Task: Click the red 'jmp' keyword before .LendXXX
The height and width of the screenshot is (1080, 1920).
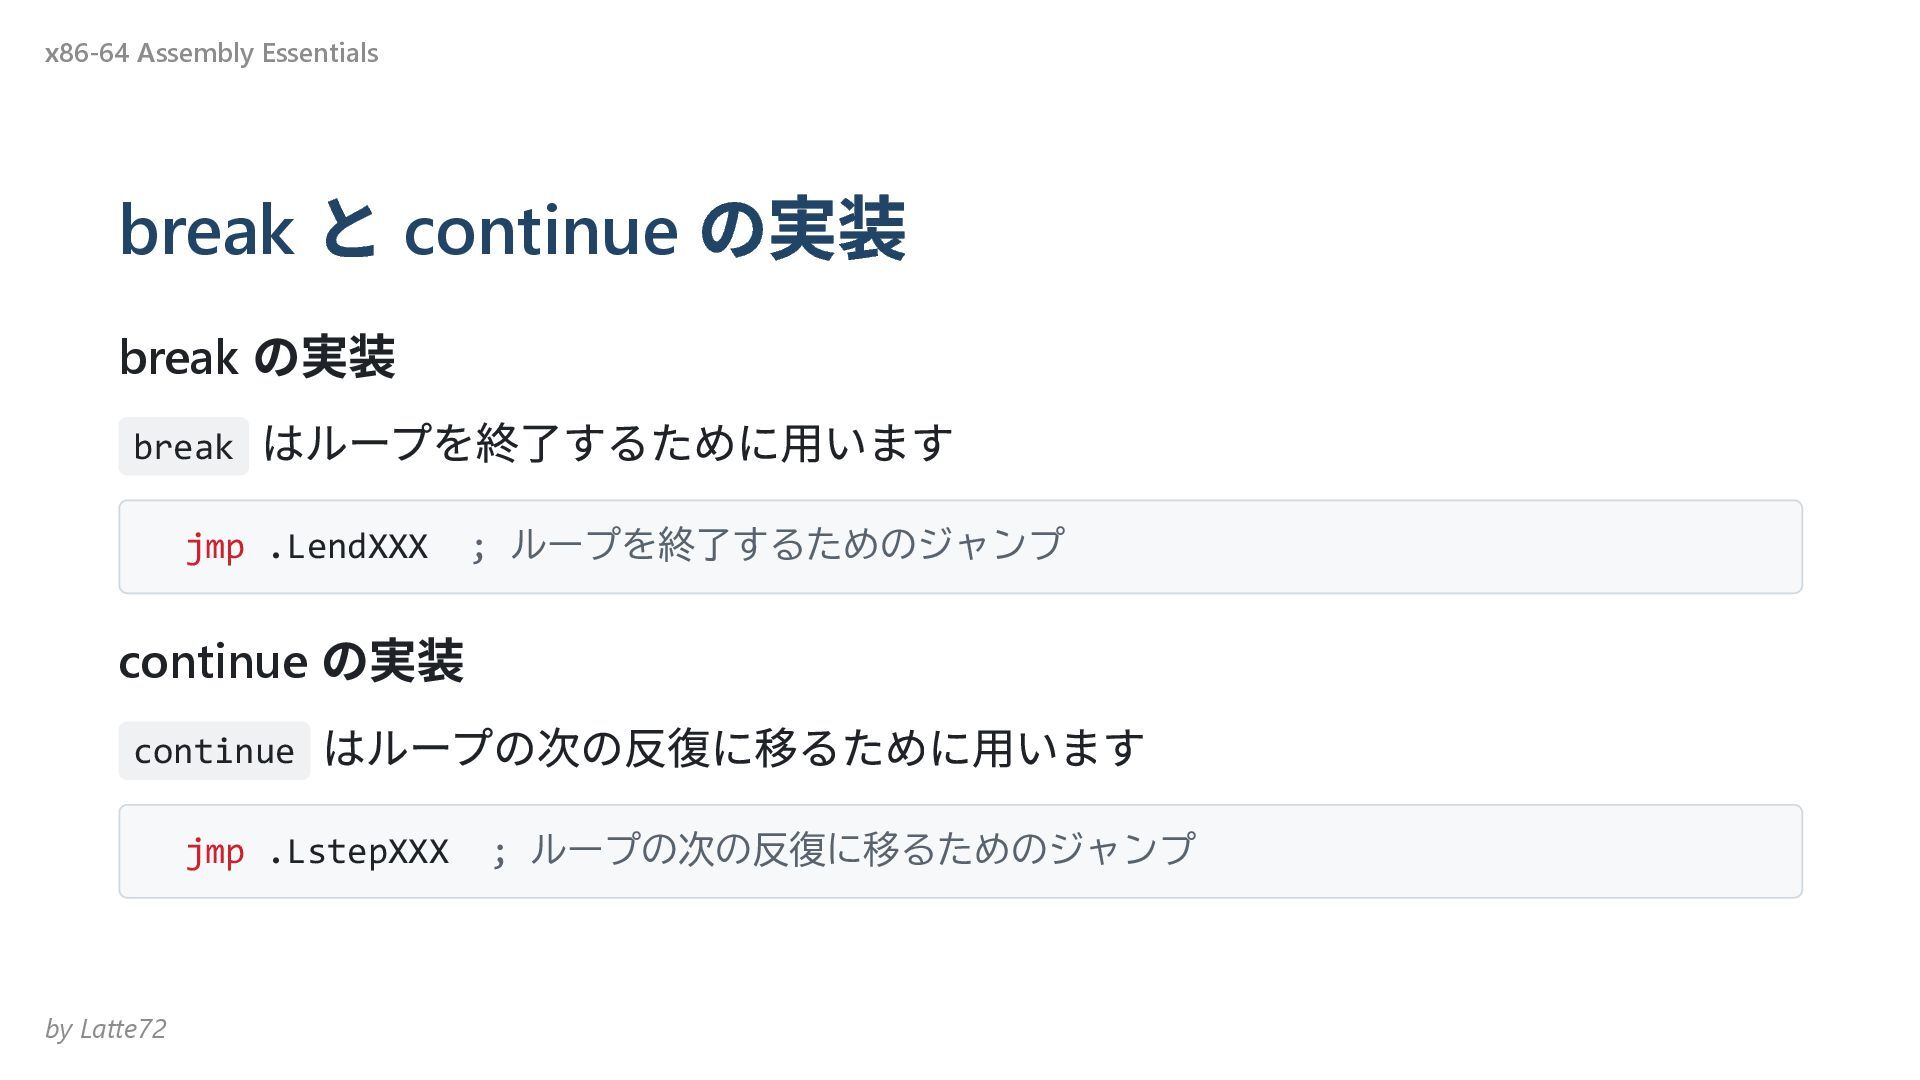Action: point(215,547)
